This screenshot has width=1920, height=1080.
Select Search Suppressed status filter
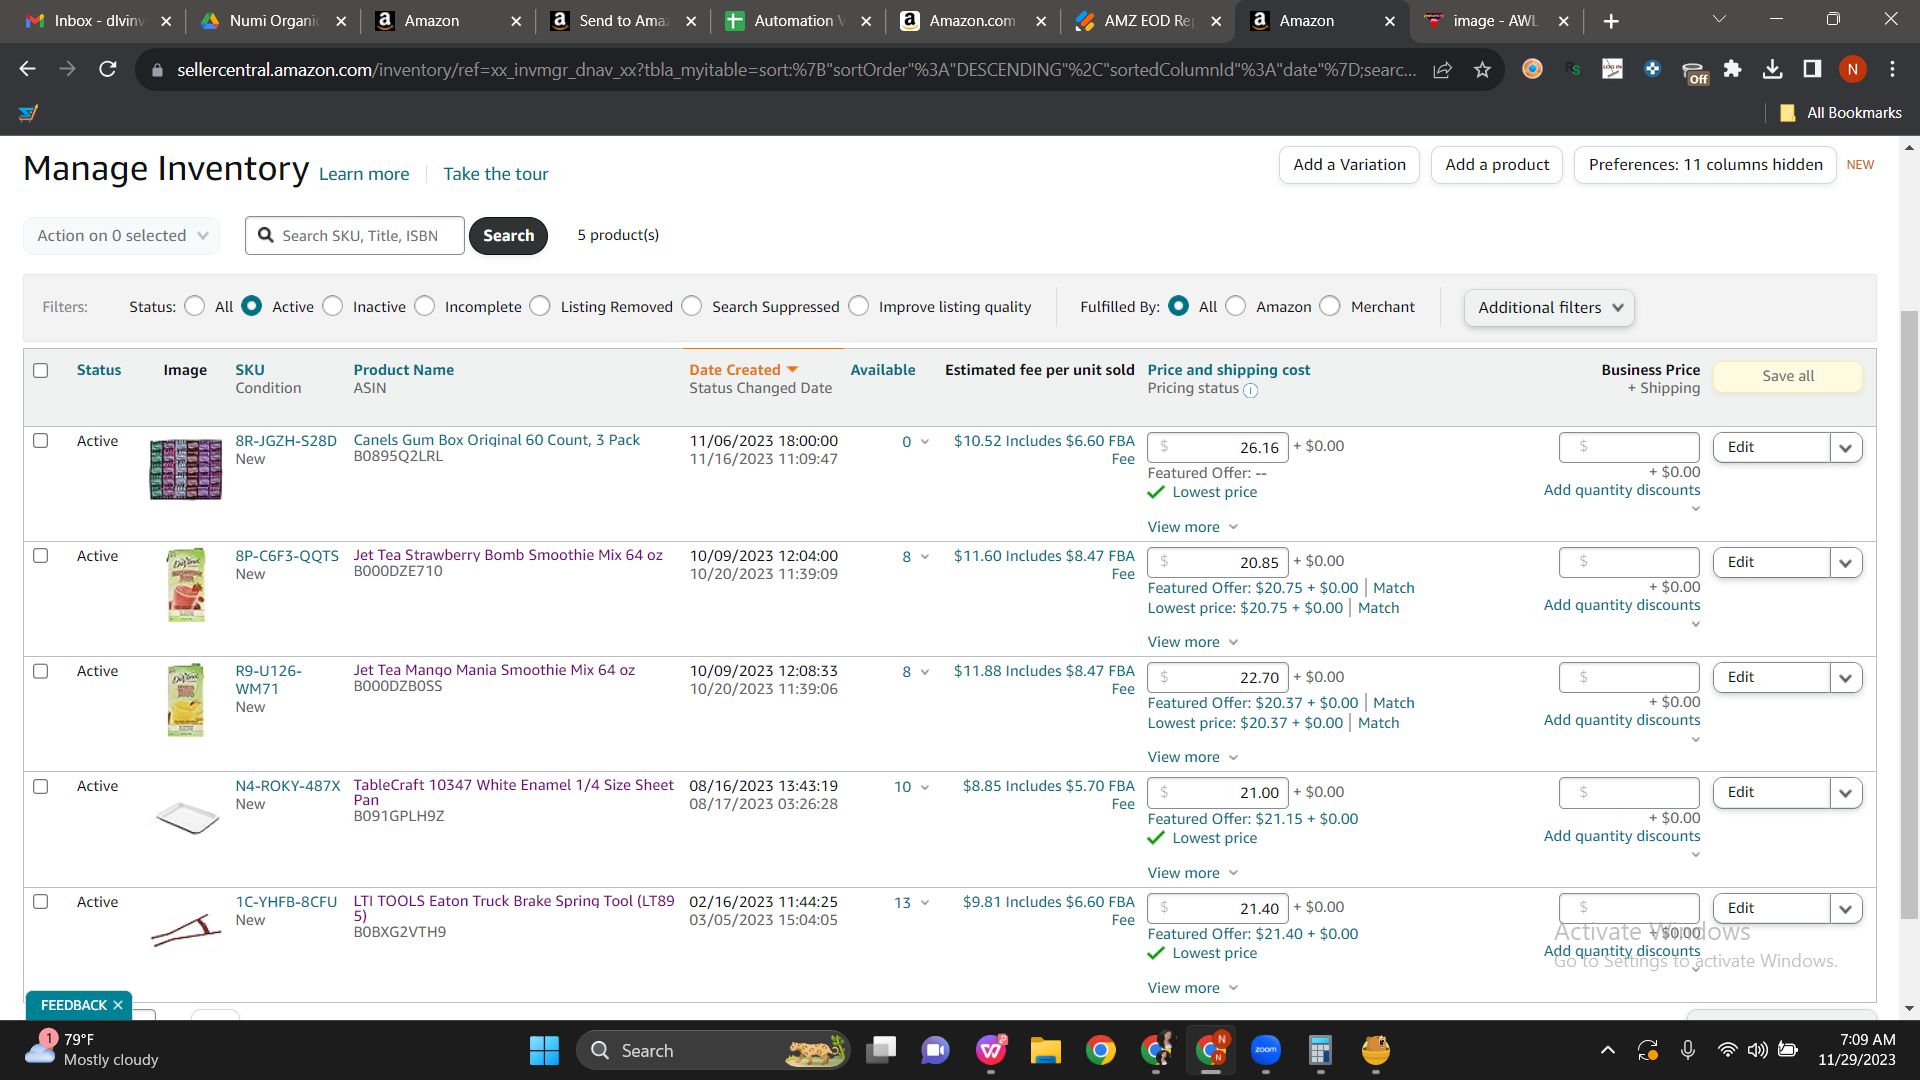click(692, 306)
